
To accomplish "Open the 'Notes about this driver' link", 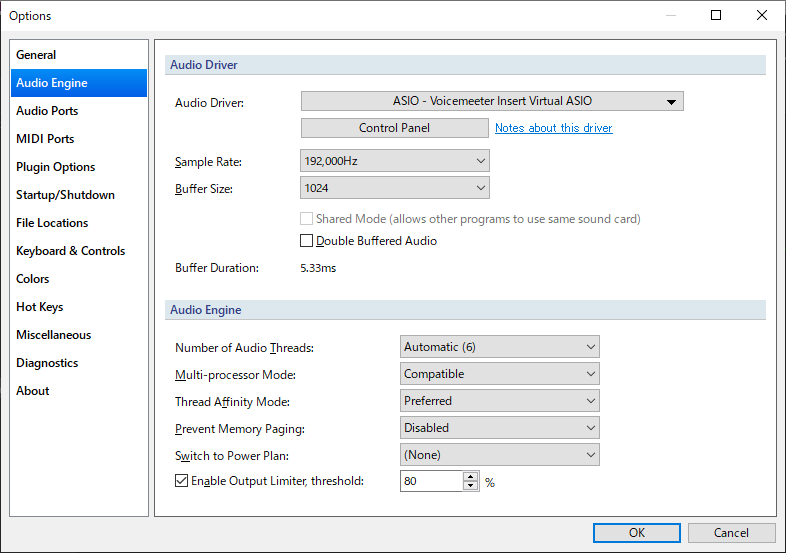I will [x=553, y=128].
